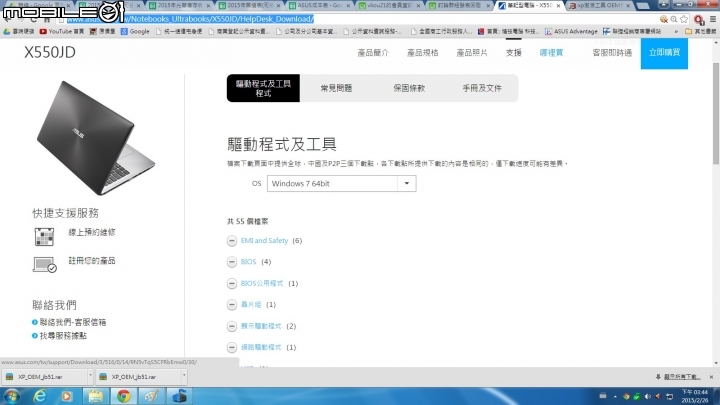Click the page vertical scrollbar thumb
The width and height of the screenshot is (720, 405).
pyautogui.click(x=716, y=113)
